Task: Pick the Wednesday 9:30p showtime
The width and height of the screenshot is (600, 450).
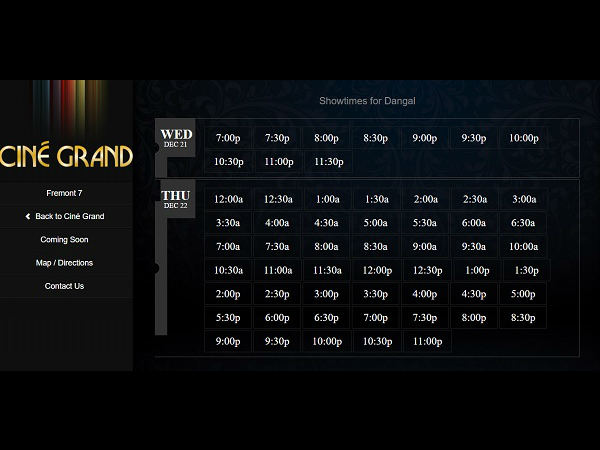Action: pos(474,138)
